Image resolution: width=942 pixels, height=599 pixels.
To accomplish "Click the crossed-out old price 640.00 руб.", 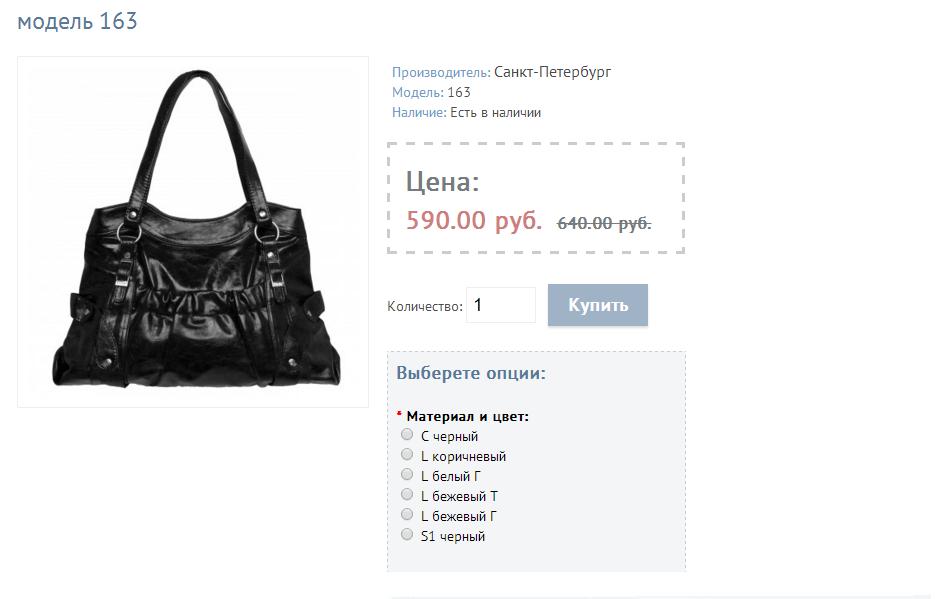I will (x=604, y=223).
